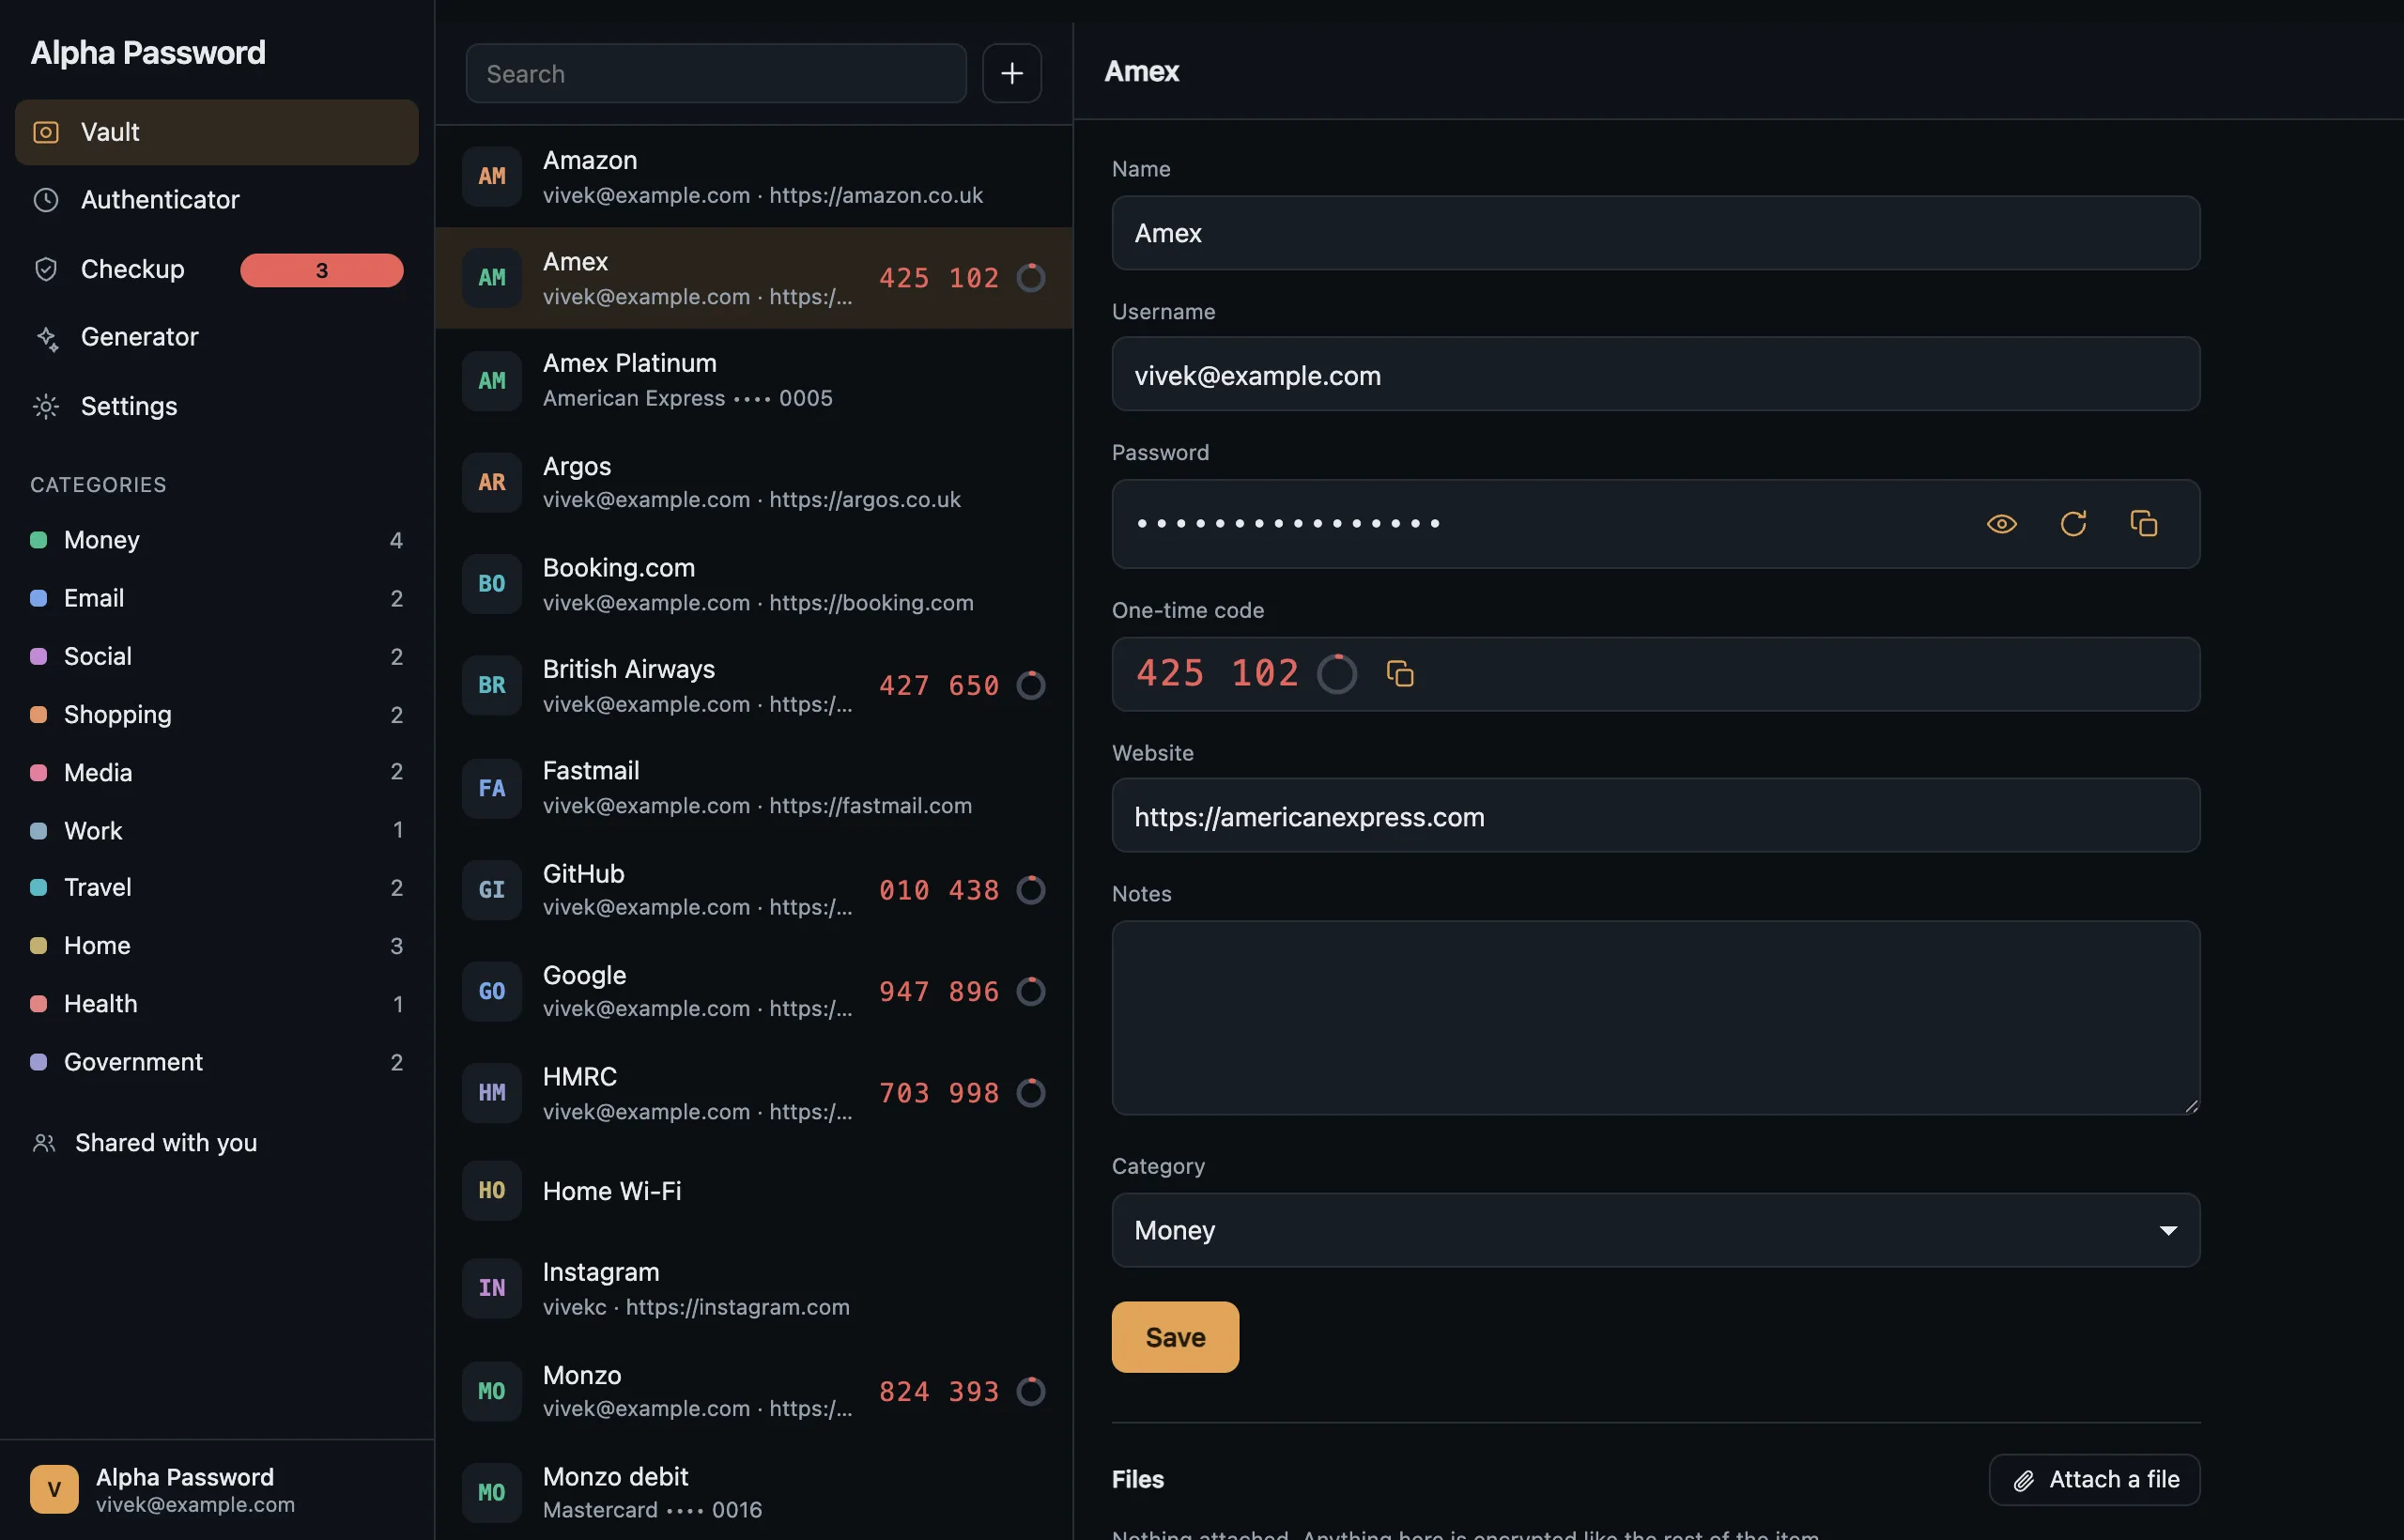Image resolution: width=2404 pixels, height=1540 pixels.
Task: Click the Generator sparkle icon
Action: pyautogui.click(x=46, y=338)
